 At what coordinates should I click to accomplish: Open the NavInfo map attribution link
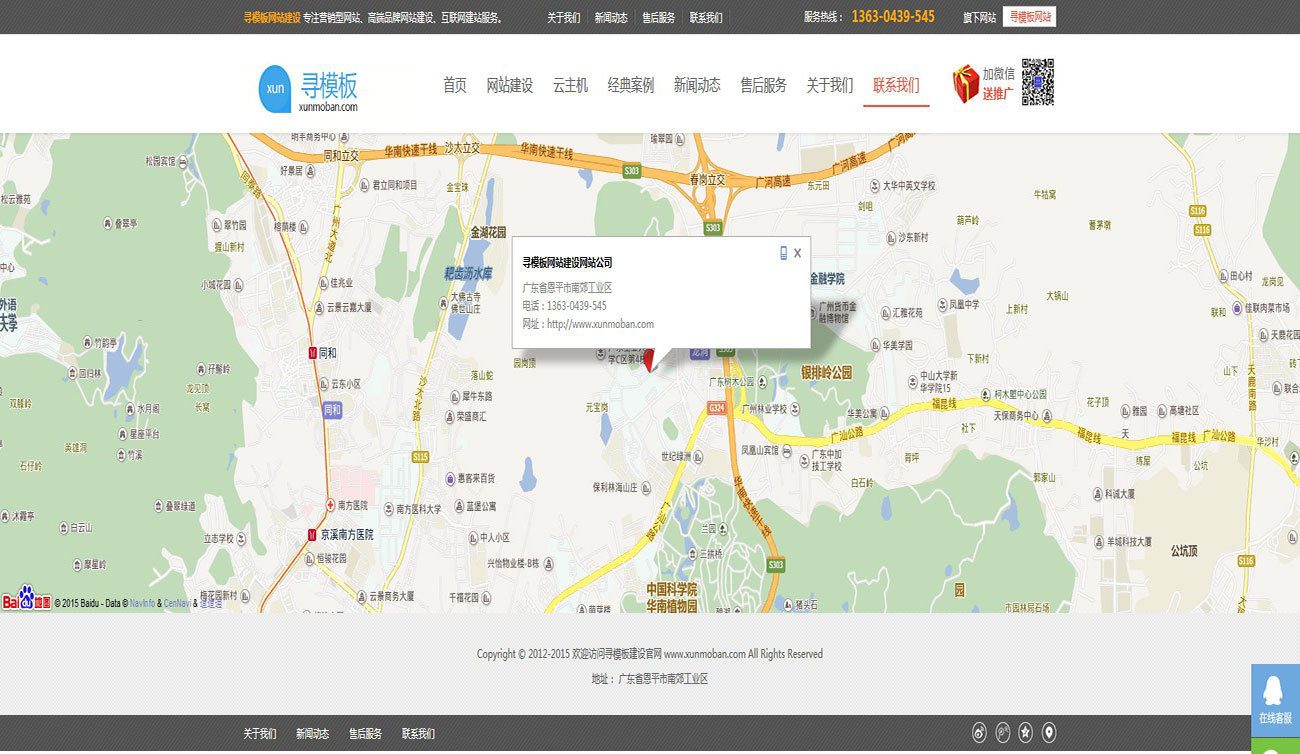pos(143,604)
